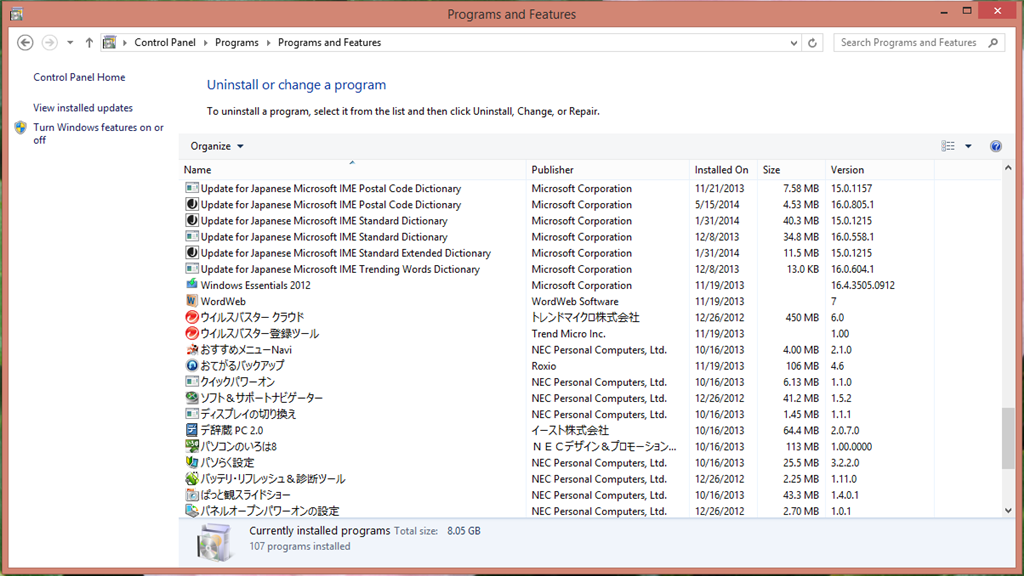
Task: Open Turn Windows features on or off
Action: click(x=99, y=134)
